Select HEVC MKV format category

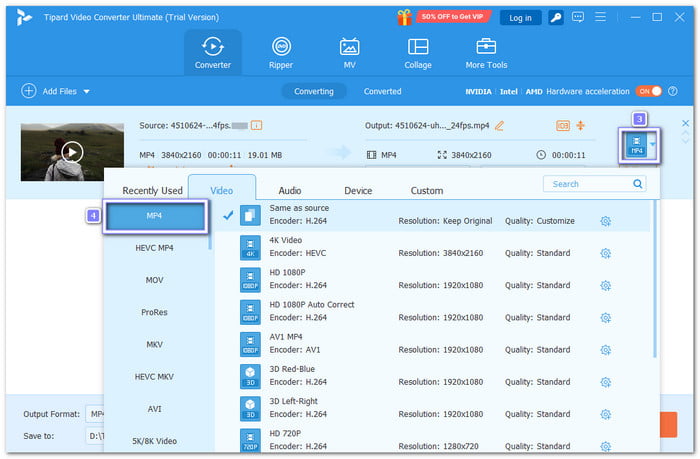tap(154, 376)
